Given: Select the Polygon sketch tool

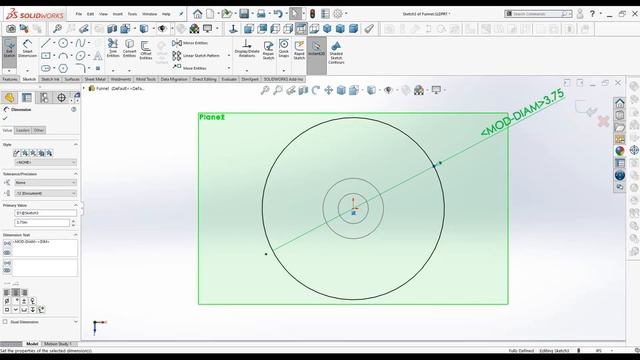Looking at the screenshot, I should click(63, 68).
